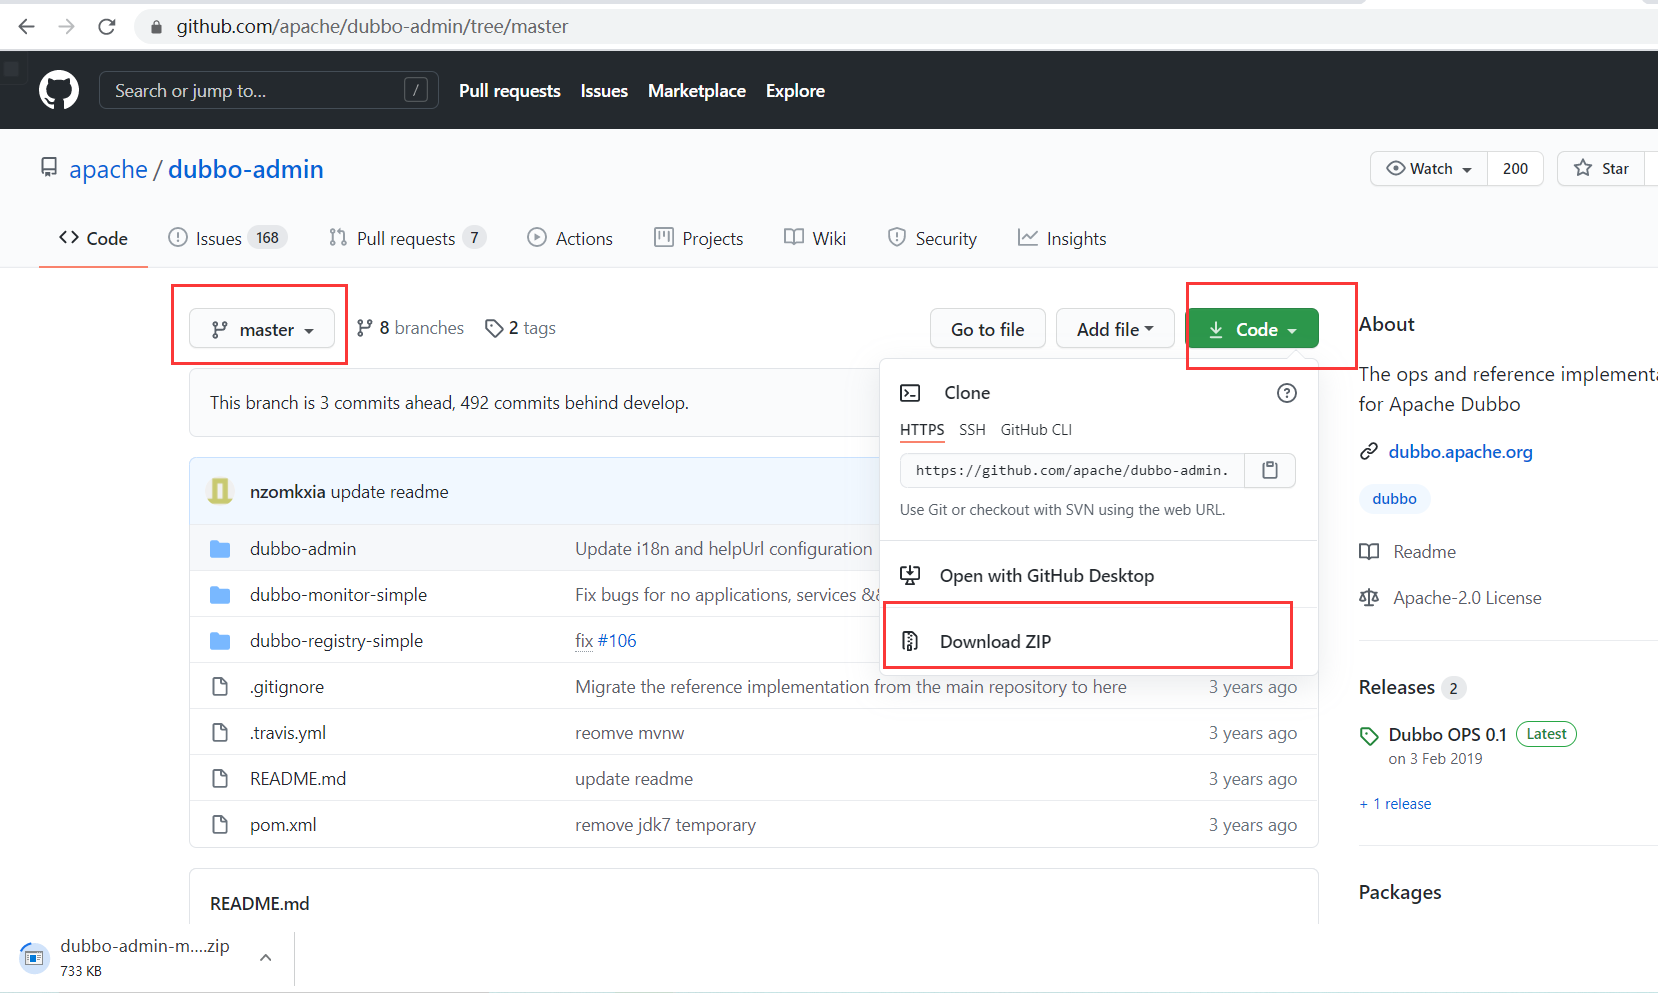
Task: Select the SSH clone option
Action: tap(972, 430)
